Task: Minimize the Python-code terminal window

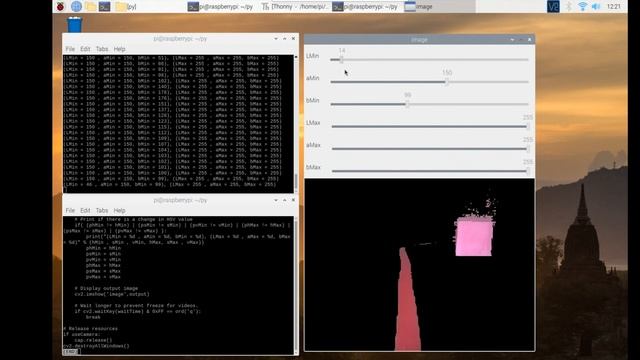Action: tap(276, 200)
